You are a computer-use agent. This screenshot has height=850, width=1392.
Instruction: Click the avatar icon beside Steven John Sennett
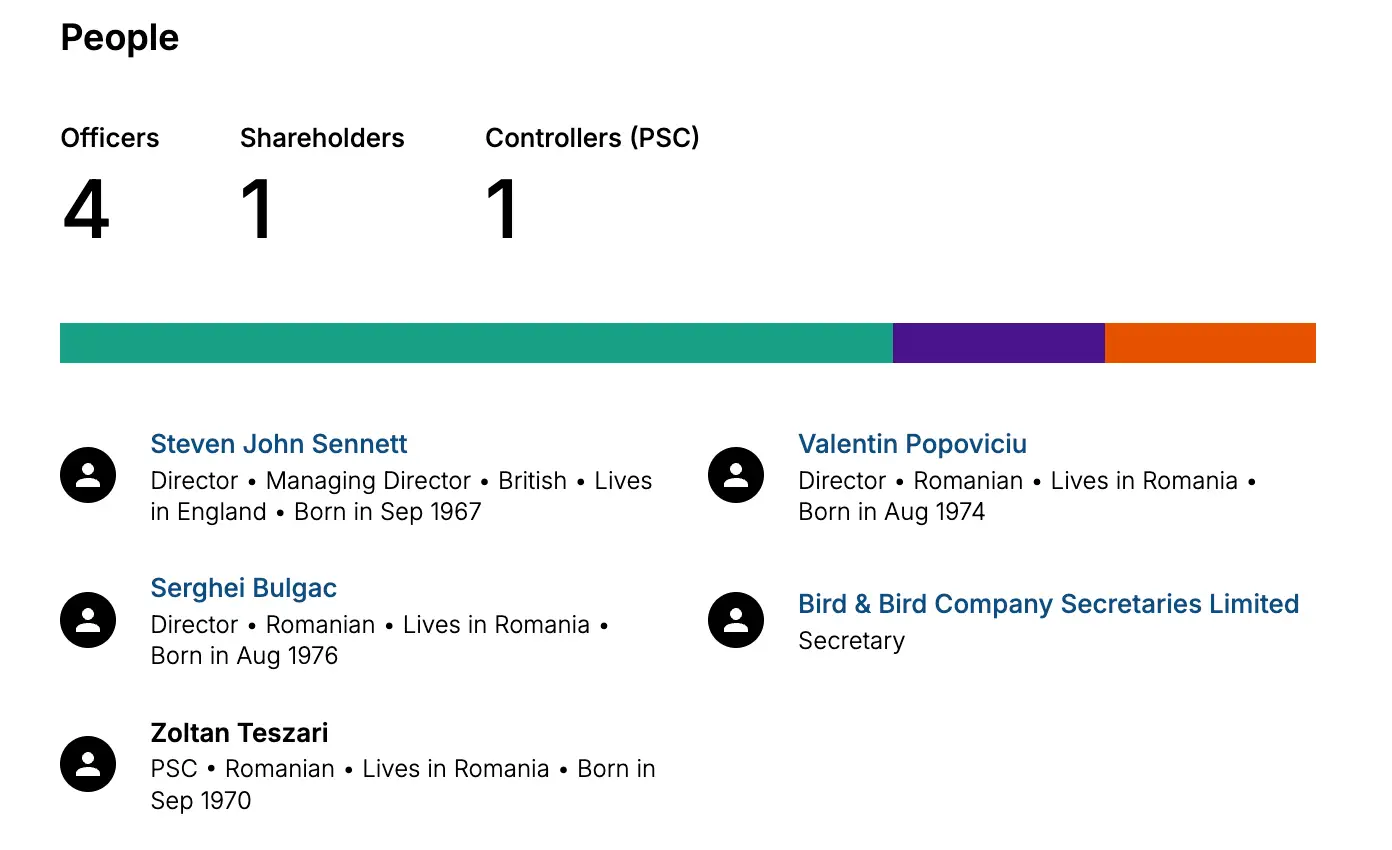tap(88, 475)
